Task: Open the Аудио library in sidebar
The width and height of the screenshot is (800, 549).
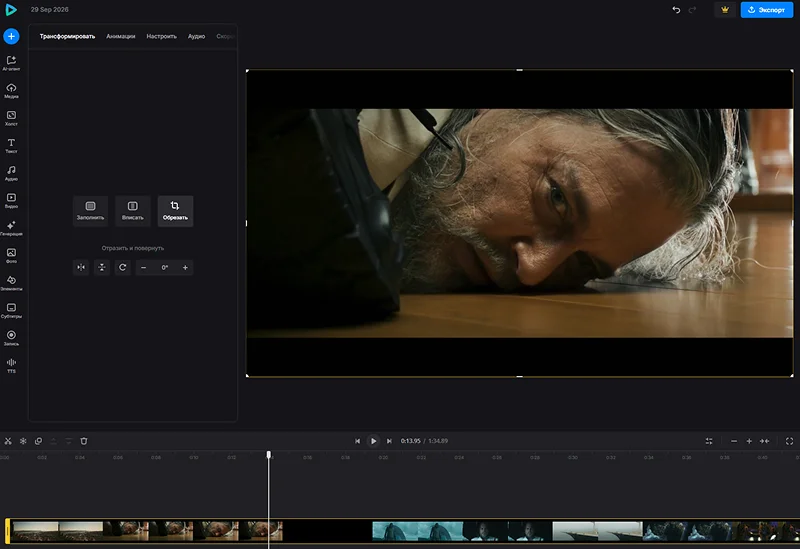Action: pyautogui.click(x=11, y=173)
